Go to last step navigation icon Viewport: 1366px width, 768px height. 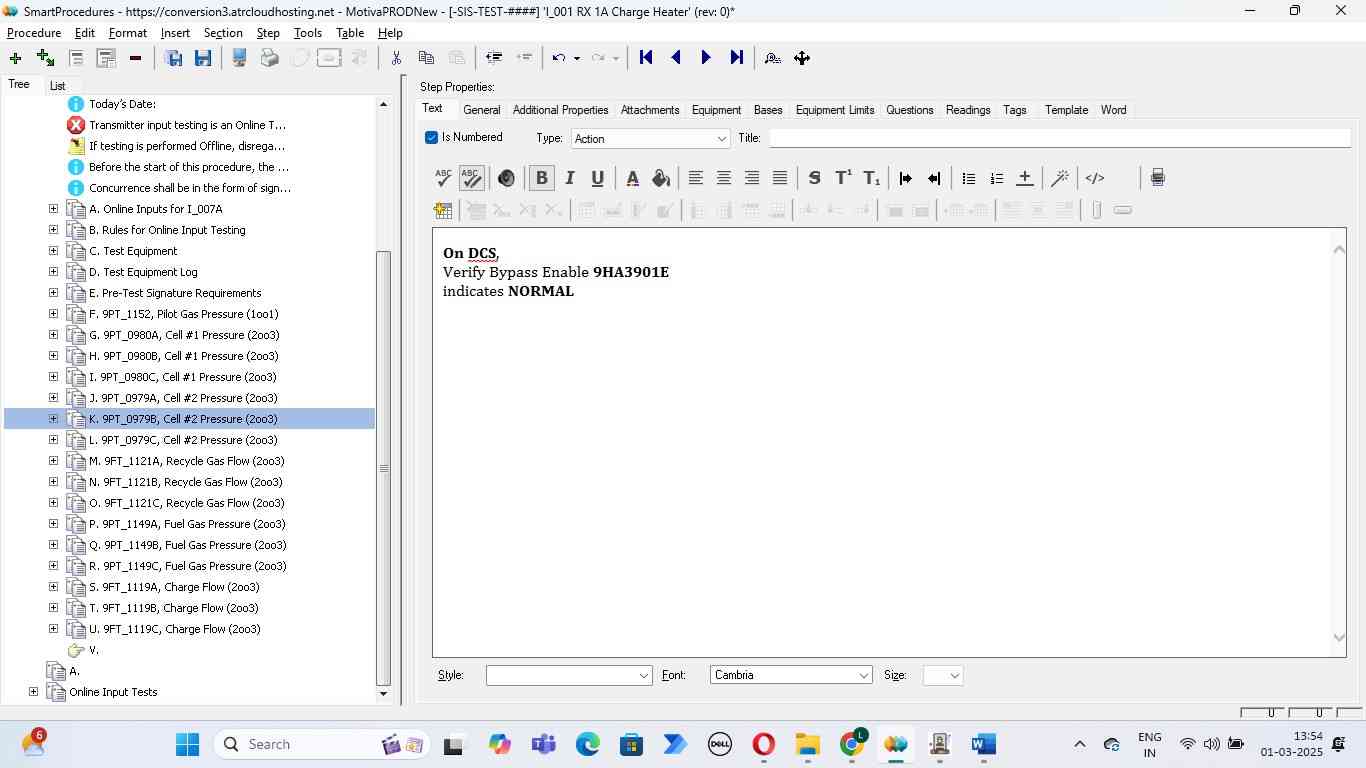(x=737, y=58)
